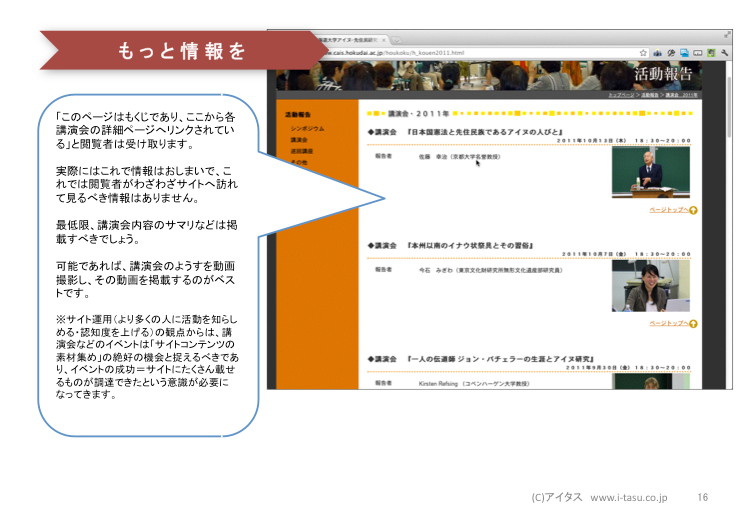The image size is (739, 511).
Task: Click photo of elderly speaker at podium
Action: pos(651,172)
